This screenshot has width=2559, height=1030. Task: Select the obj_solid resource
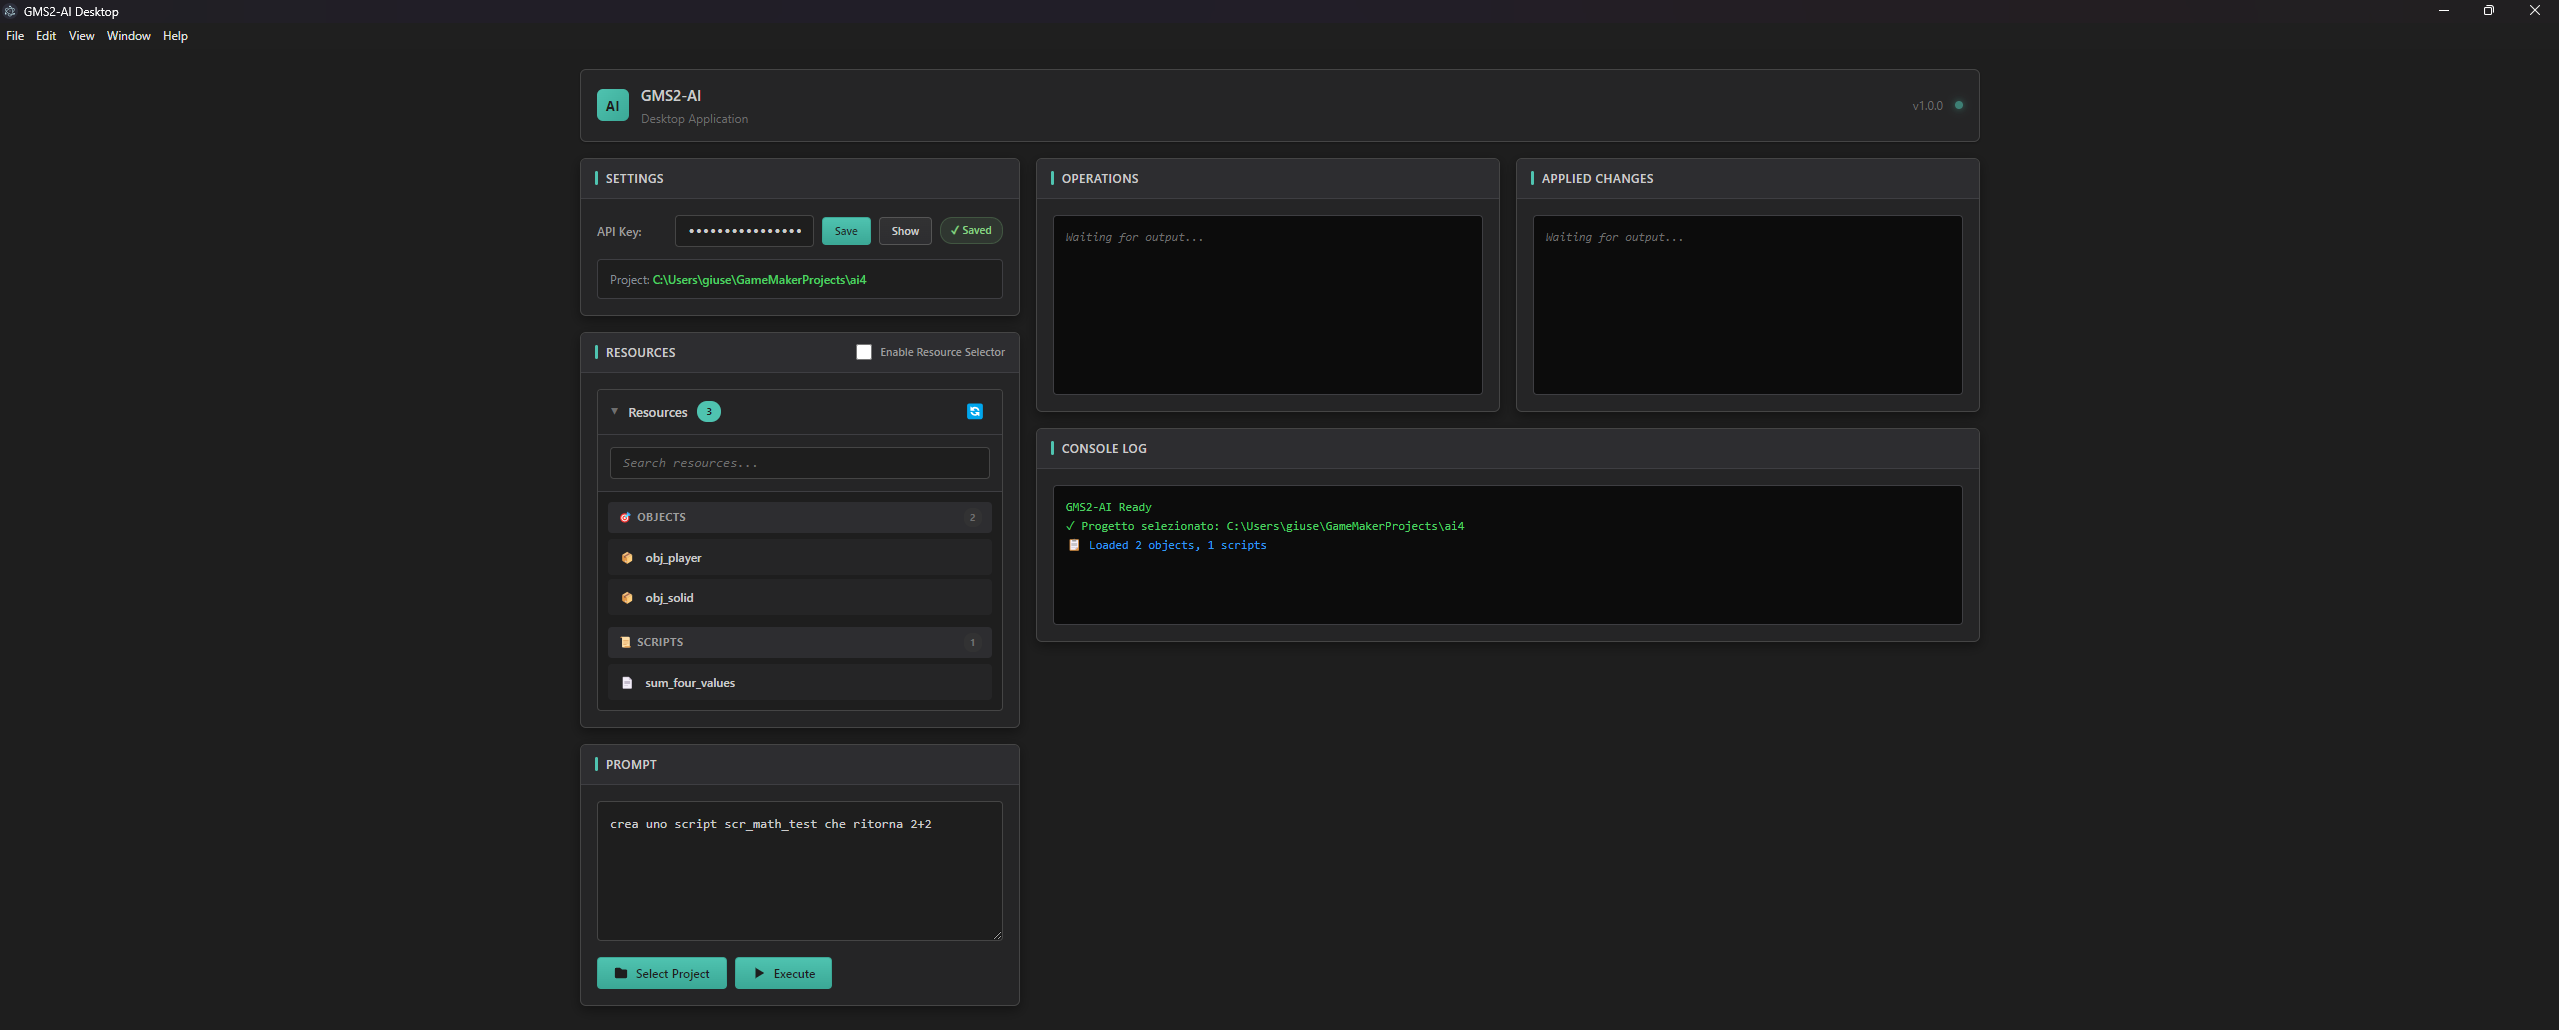click(x=800, y=598)
